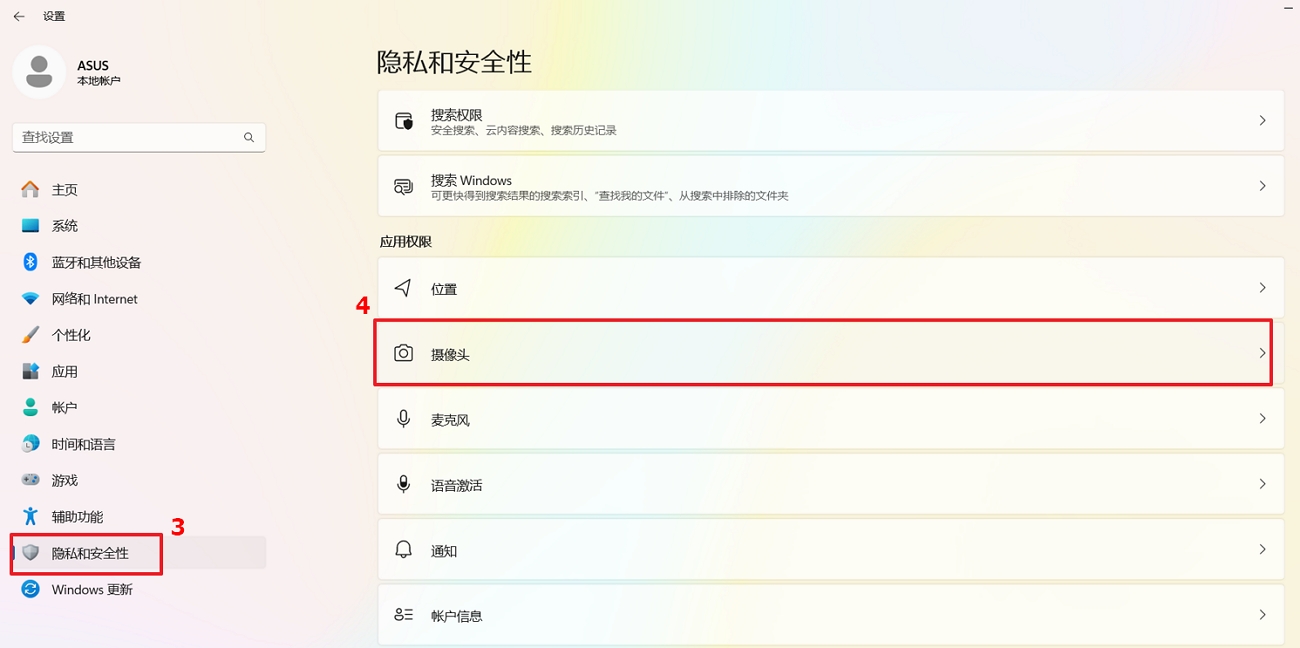Open the 帐户信息 permission settings

[830, 615]
